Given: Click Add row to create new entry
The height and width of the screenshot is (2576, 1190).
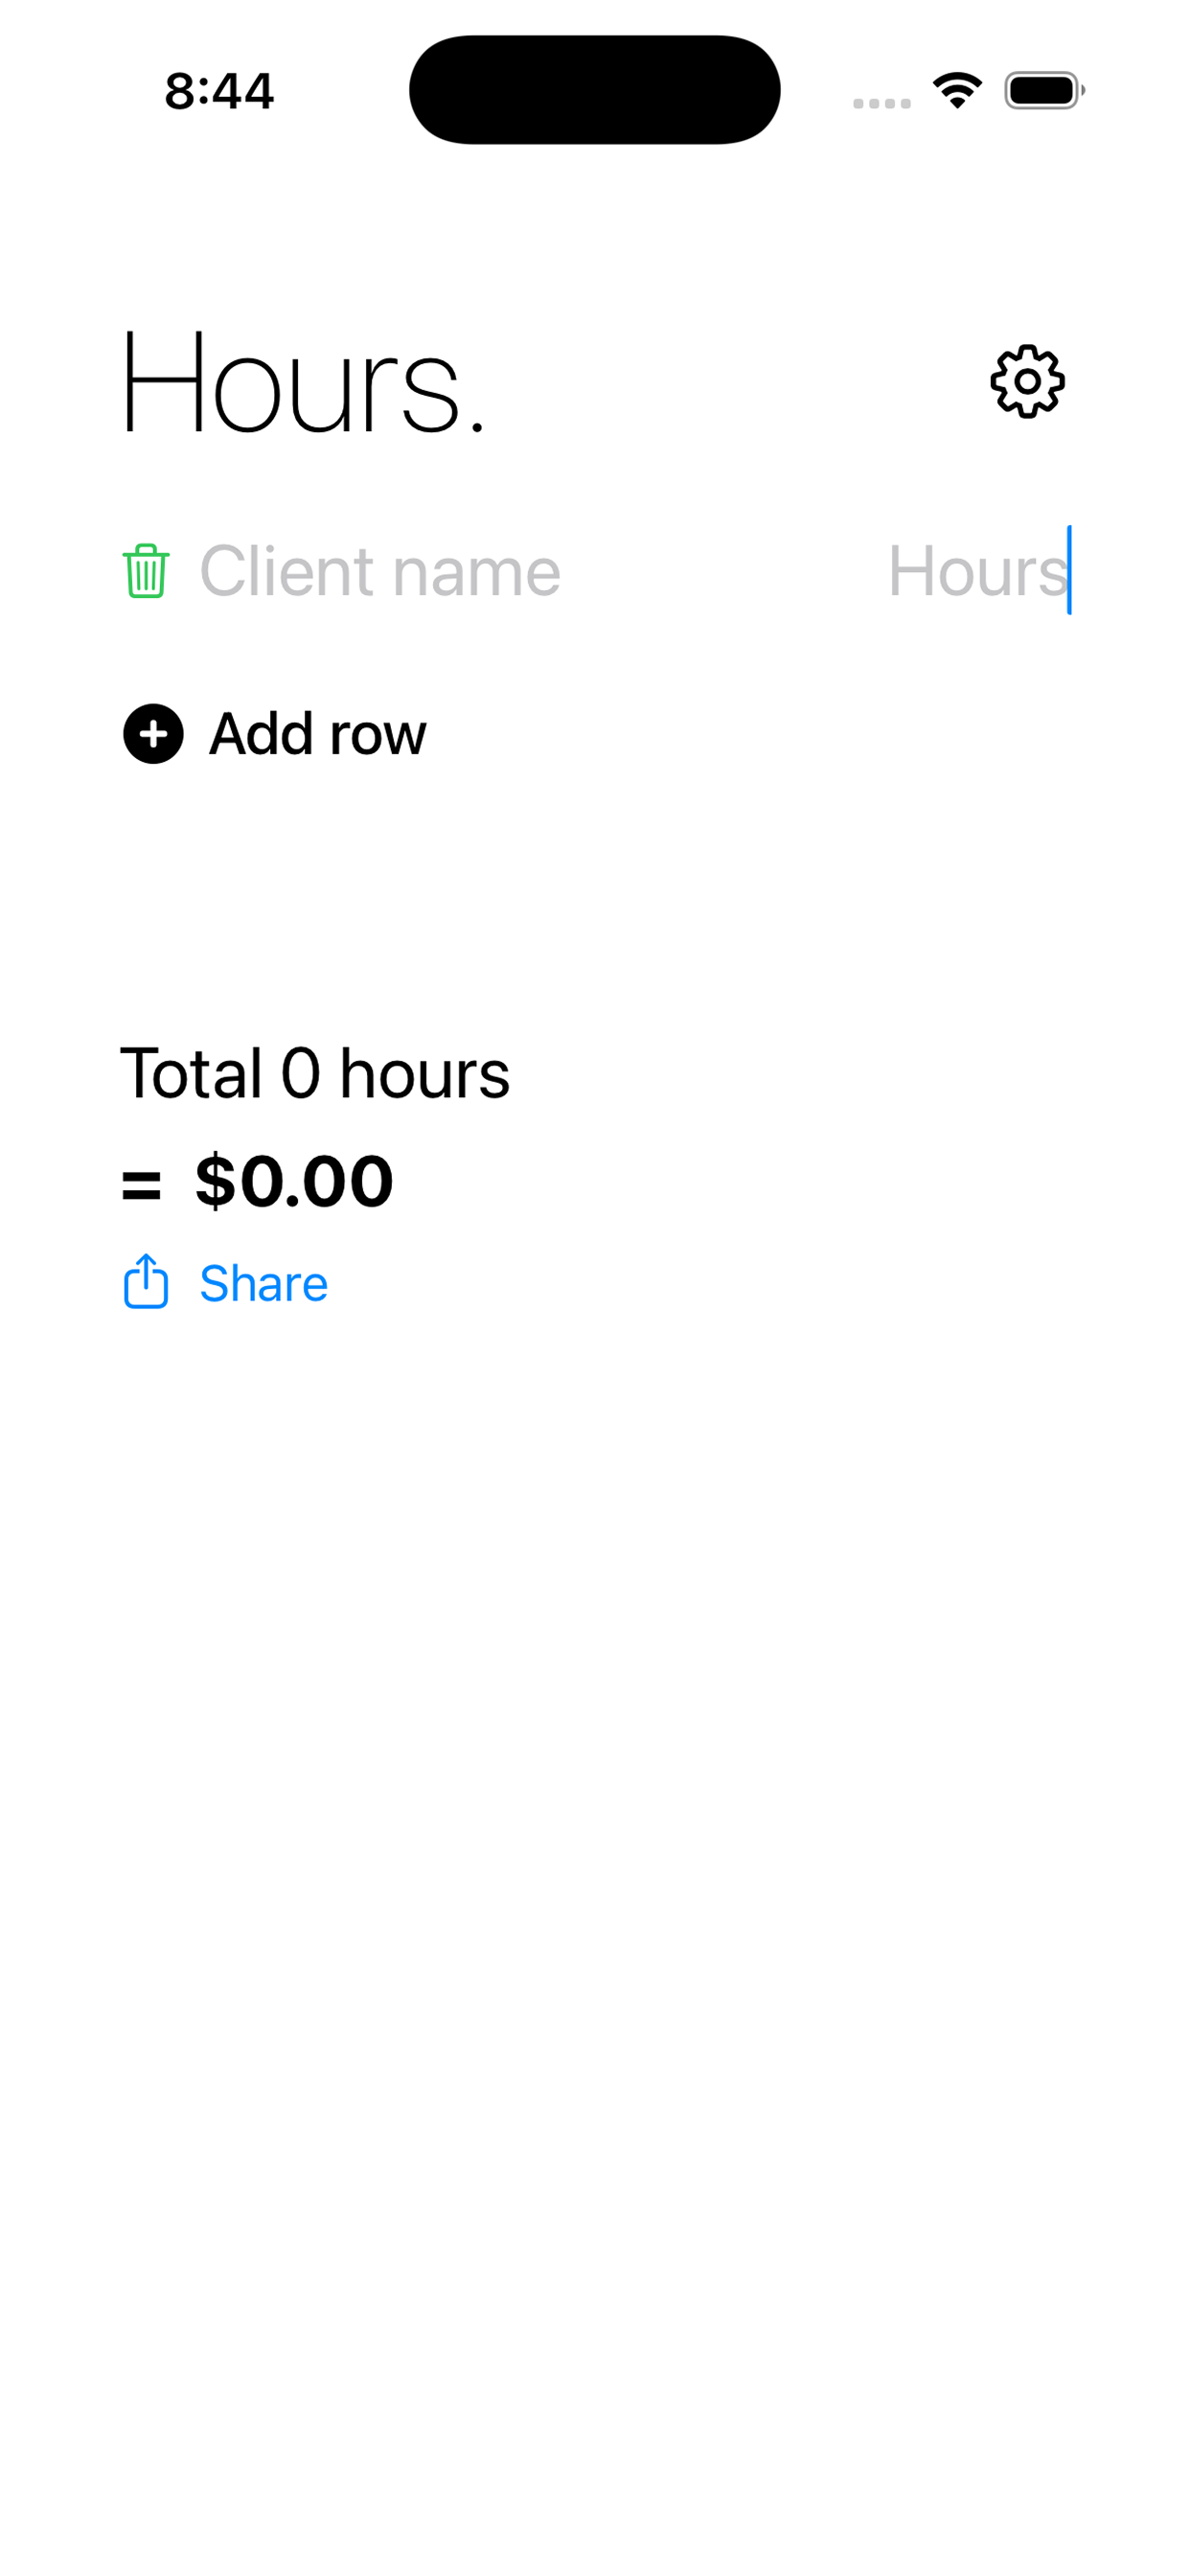Looking at the screenshot, I should pos(315,735).
